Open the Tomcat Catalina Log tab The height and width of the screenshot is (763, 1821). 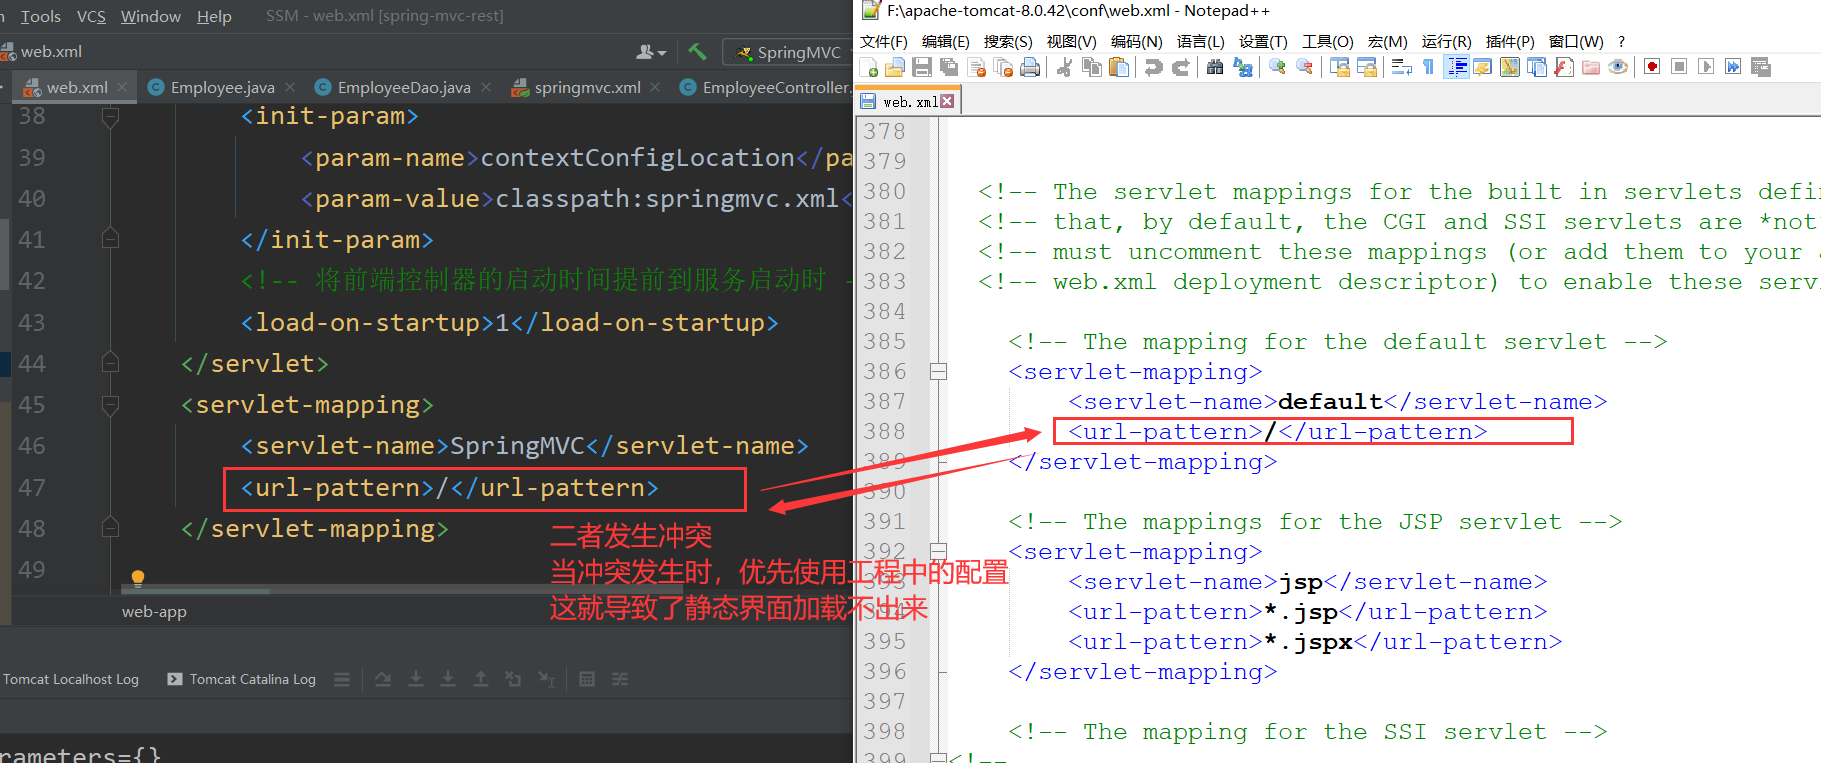pyautogui.click(x=242, y=679)
